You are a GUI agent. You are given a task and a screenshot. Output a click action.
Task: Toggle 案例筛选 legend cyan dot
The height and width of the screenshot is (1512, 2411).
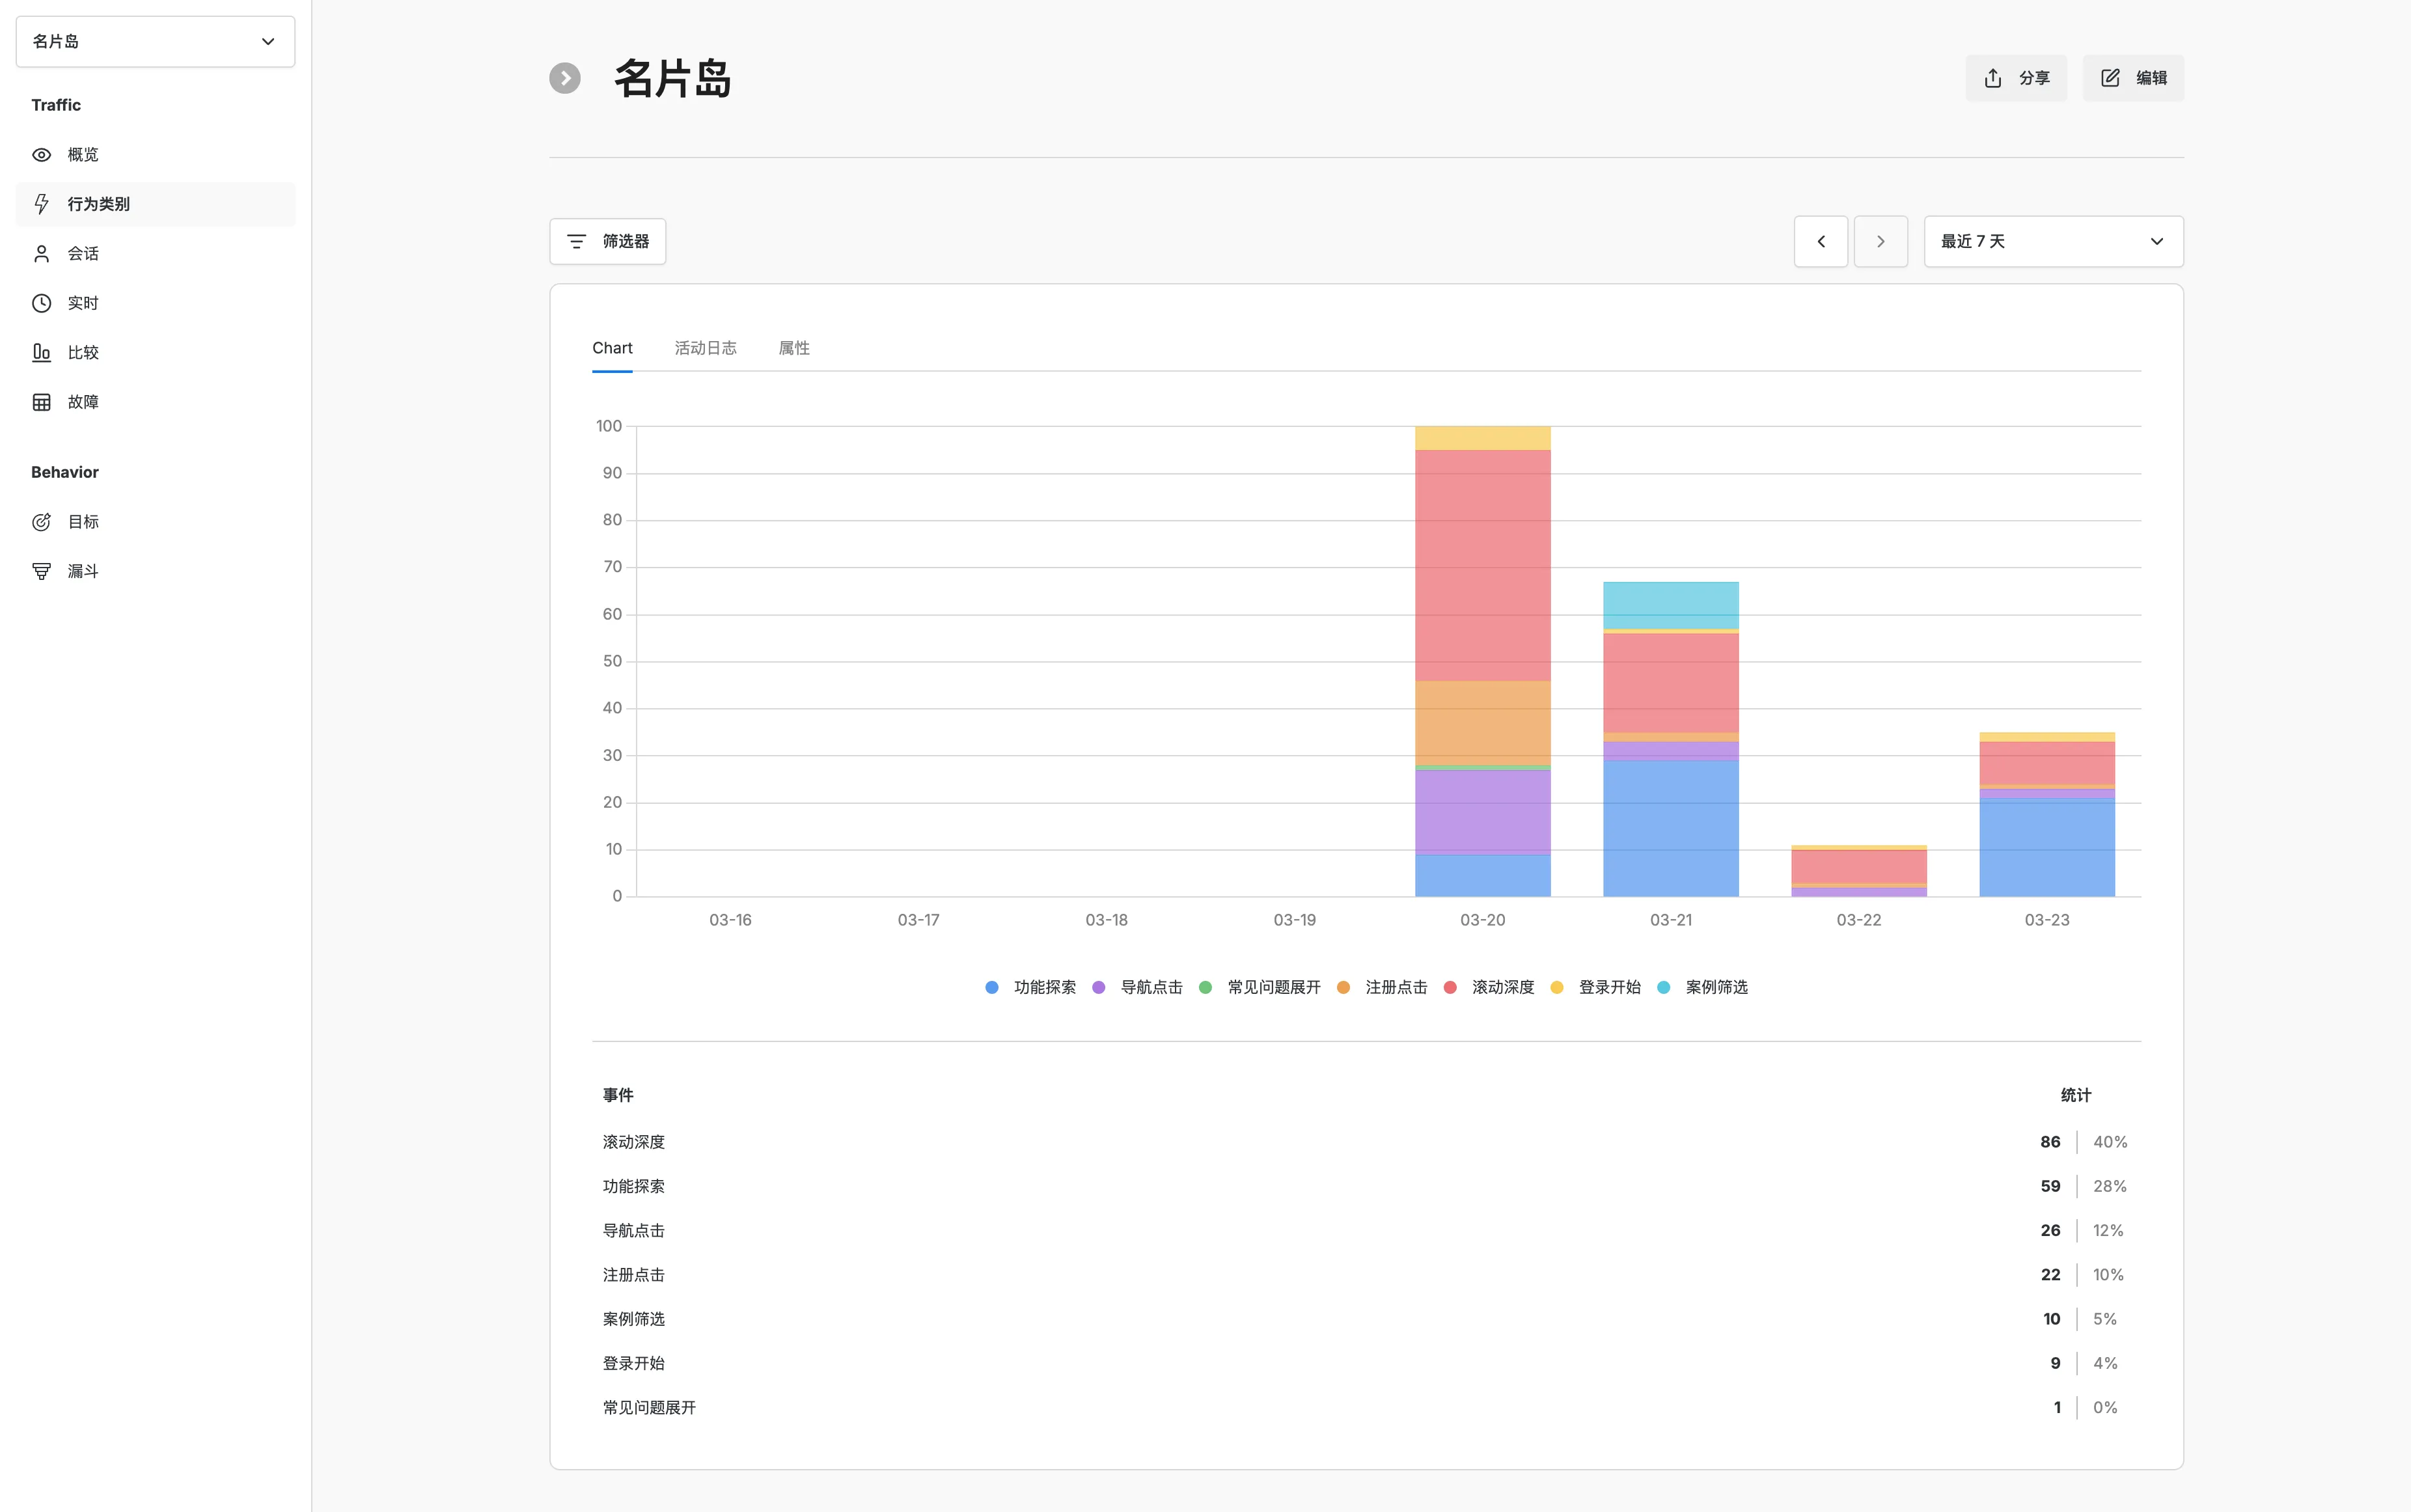[x=1664, y=987]
